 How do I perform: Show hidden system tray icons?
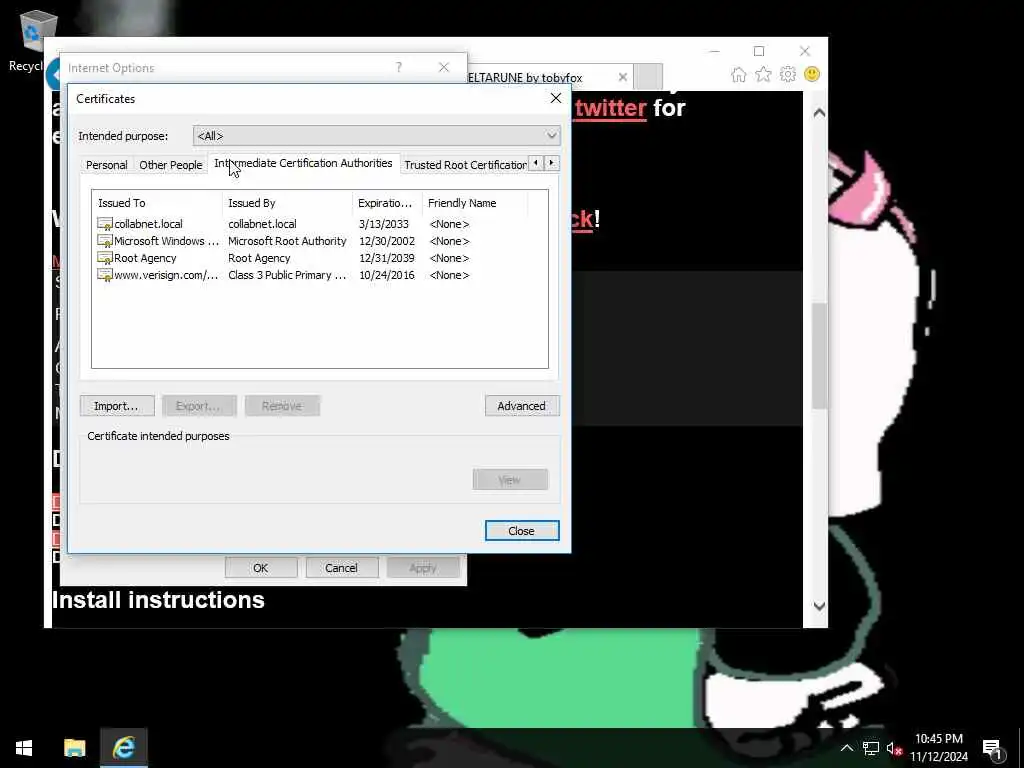click(x=846, y=748)
